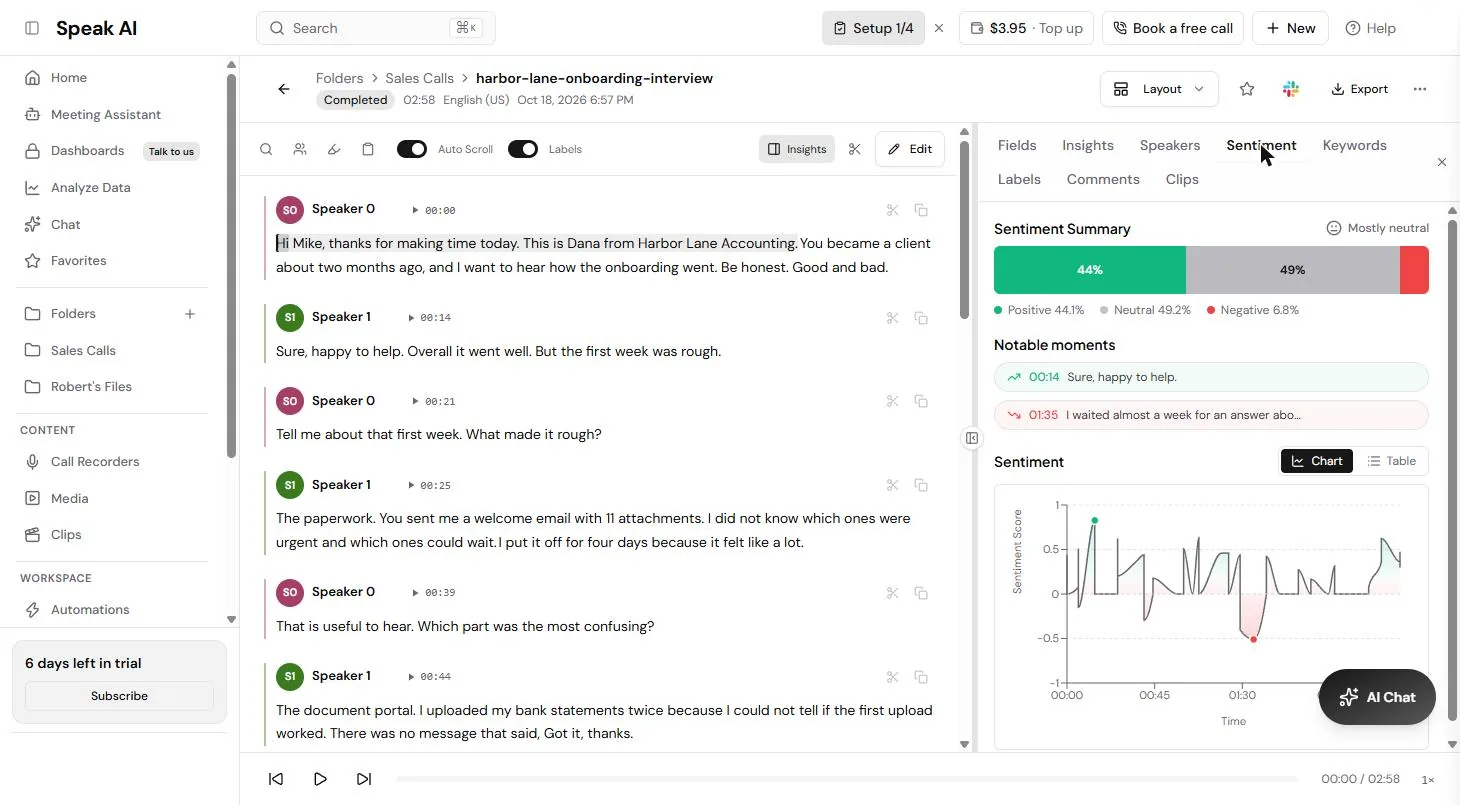Image resolution: width=1460 pixels, height=805 pixels.
Task: Seek on the audio progress bar
Action: coord(847,779)
